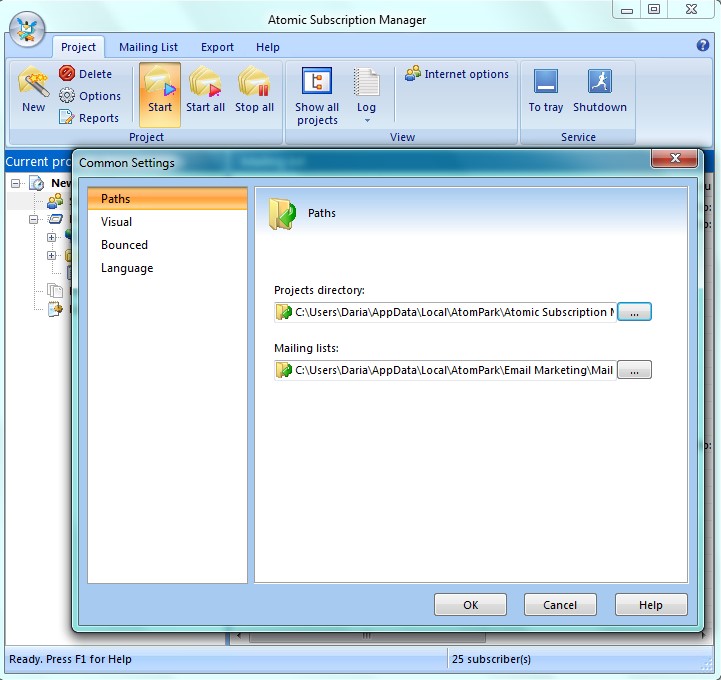
Task: Select Paths in settings list
Action: [x=167, y=199]
